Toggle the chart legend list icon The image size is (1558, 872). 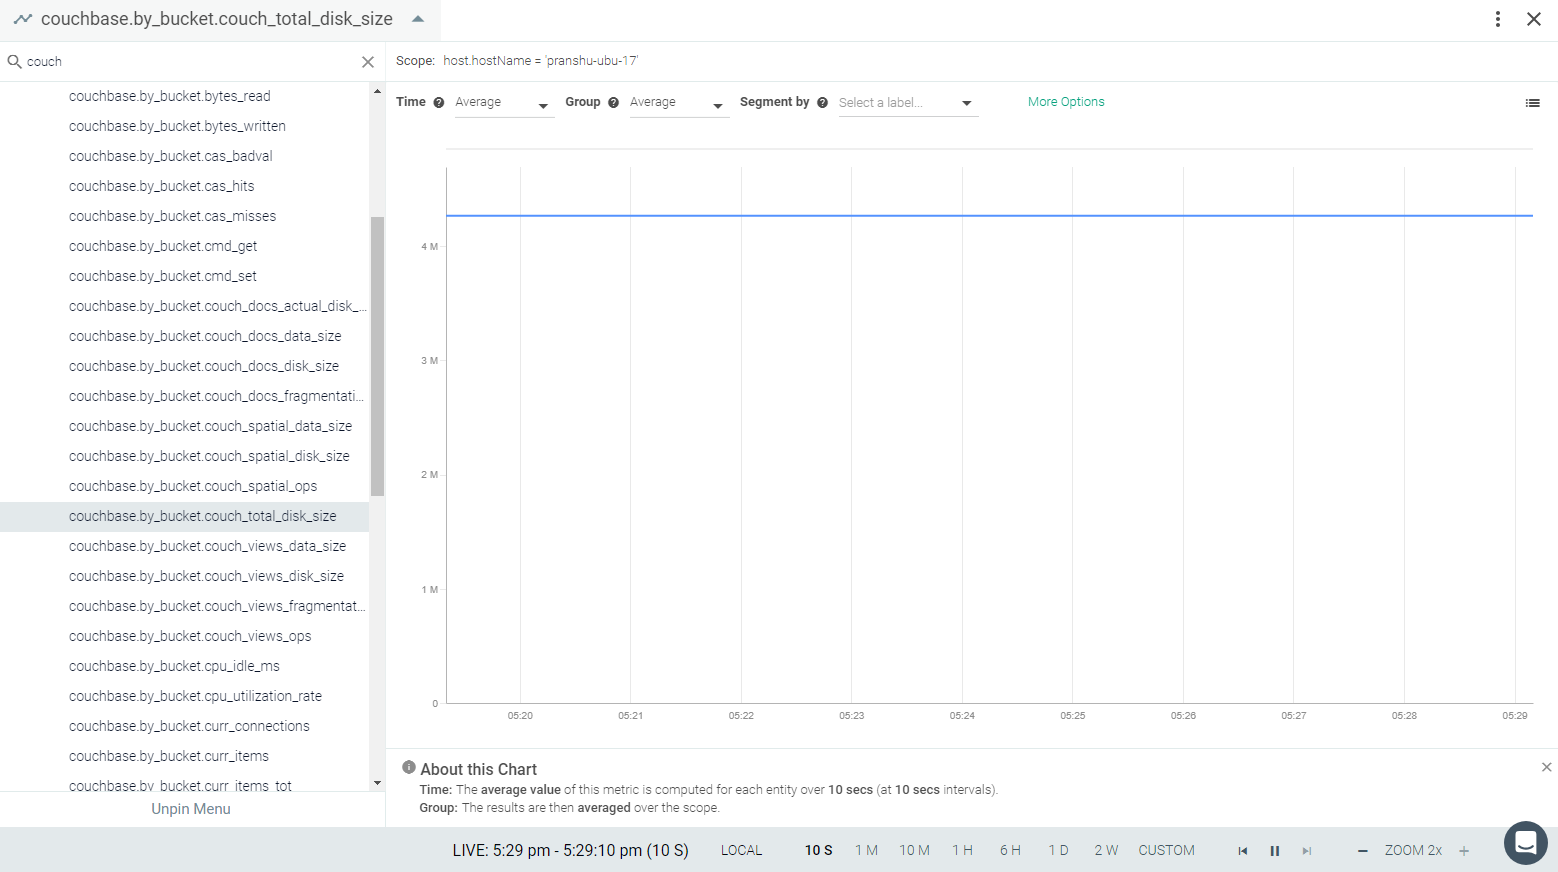coord(1533,103)
